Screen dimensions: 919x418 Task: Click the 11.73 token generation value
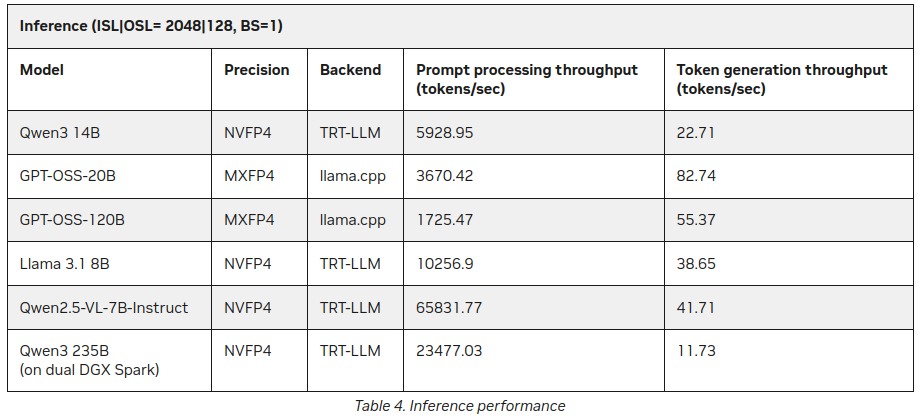pos(694,352)
